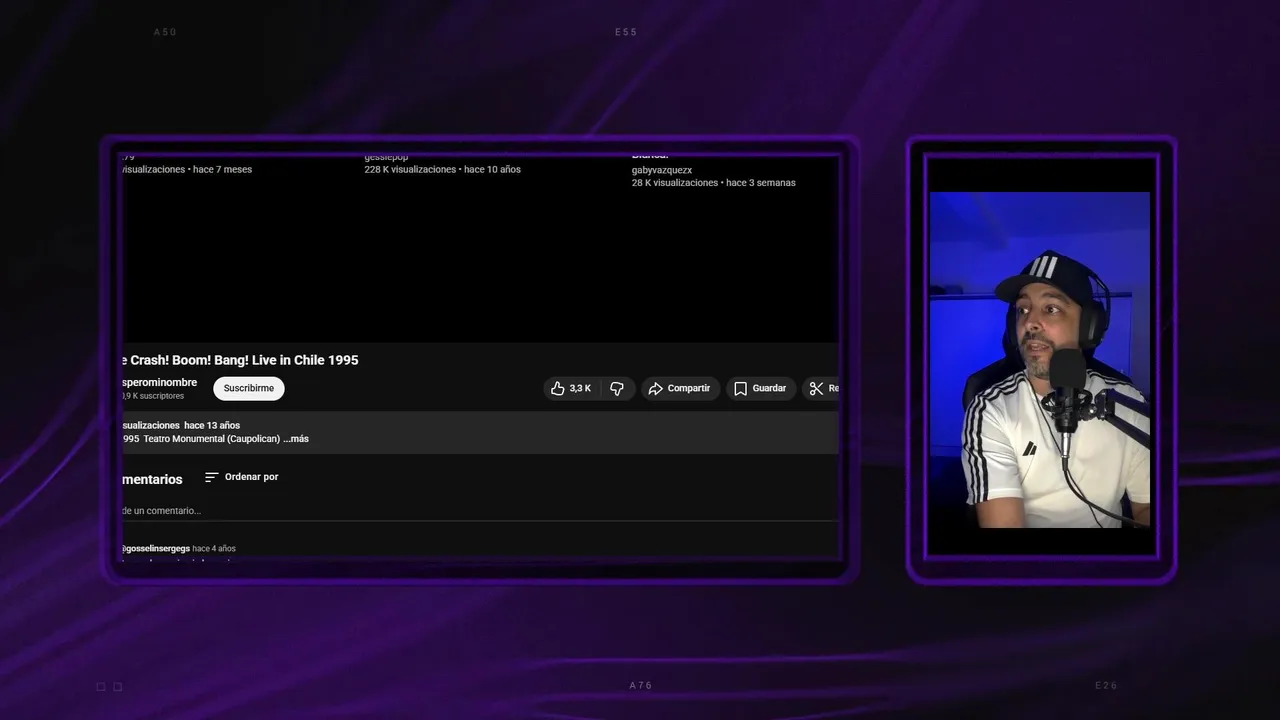1280x720 pixels.
Task: Click text '28 K visualizaciones • hace 3 semanas'
Action: 713,183
